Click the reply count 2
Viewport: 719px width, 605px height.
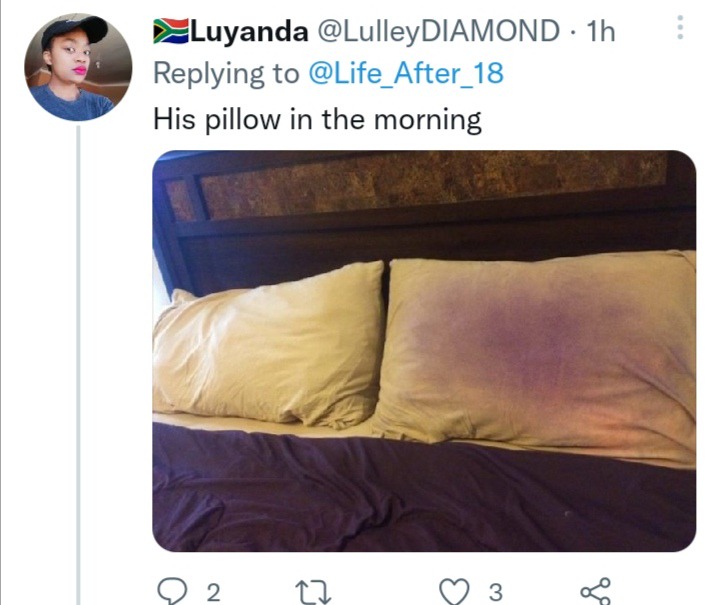213,592
